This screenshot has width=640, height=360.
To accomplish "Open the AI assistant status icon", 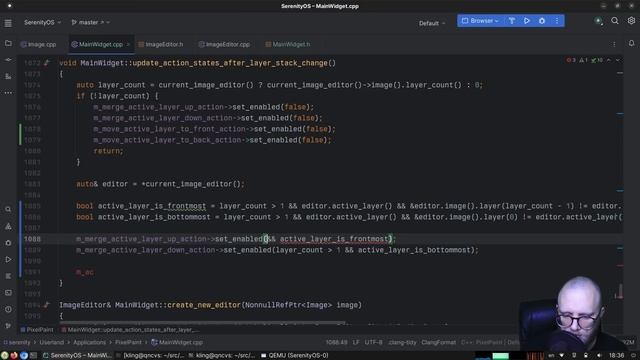I will [598, 21].
